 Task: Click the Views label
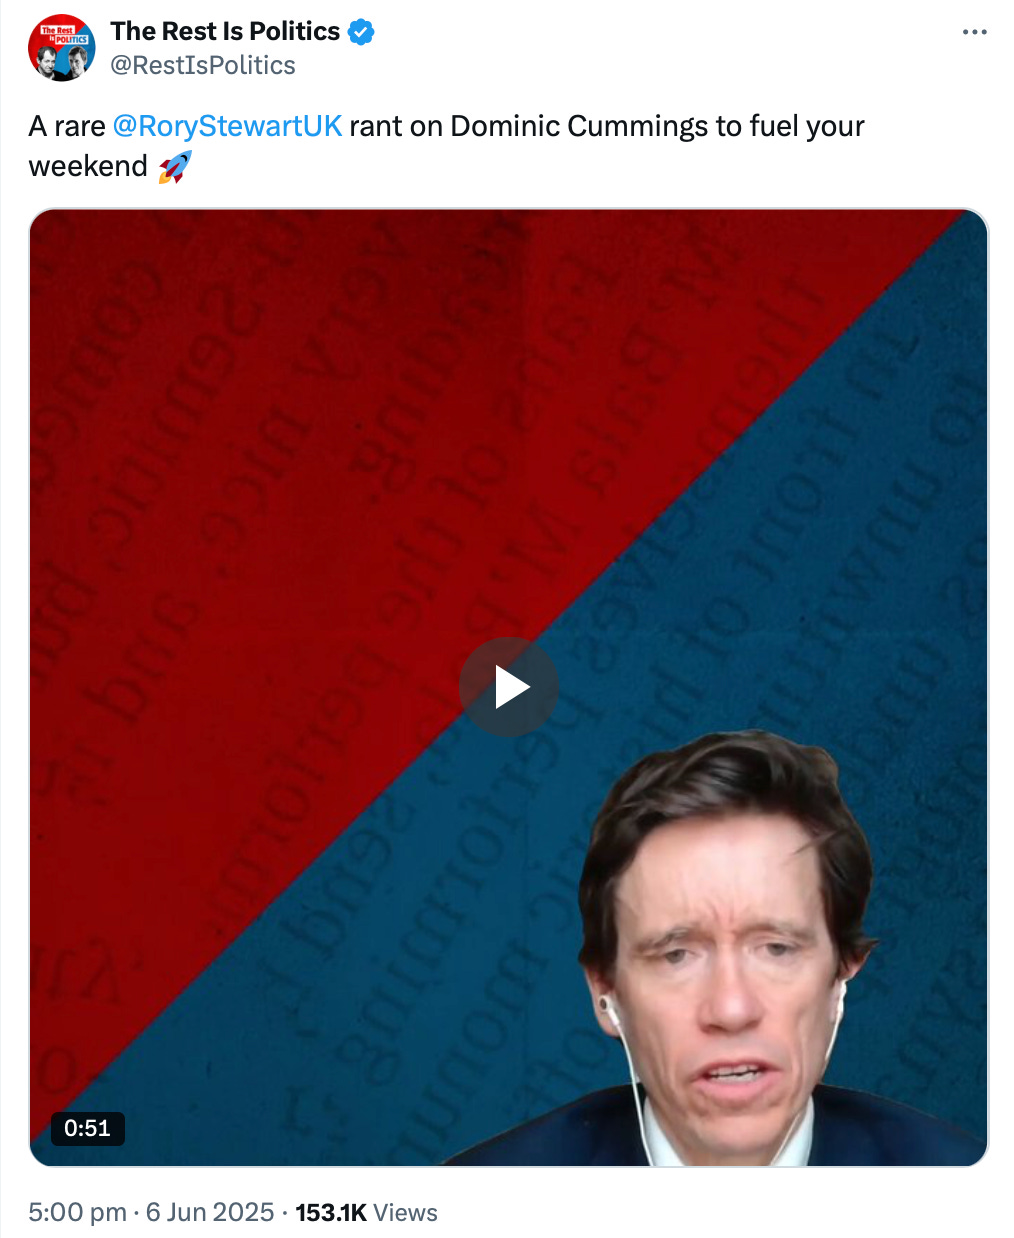point(405,1212)
